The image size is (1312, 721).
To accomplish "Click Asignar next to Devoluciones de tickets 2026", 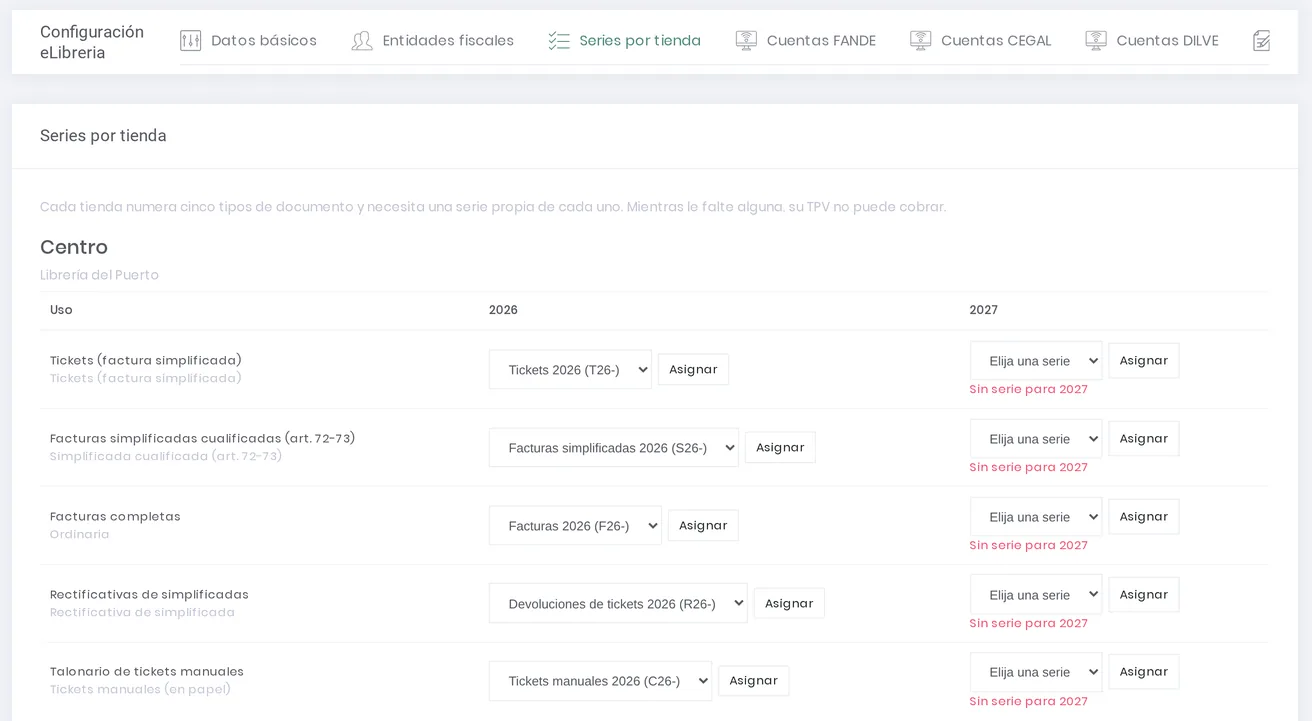I will pyautogui.click(x=789, y=603).
